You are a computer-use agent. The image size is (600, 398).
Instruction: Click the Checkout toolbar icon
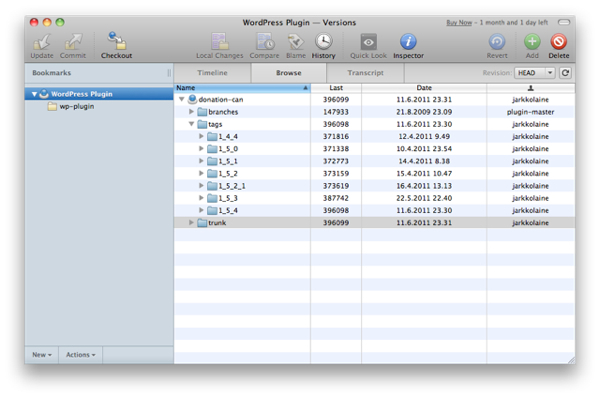[x=116, y=41]
